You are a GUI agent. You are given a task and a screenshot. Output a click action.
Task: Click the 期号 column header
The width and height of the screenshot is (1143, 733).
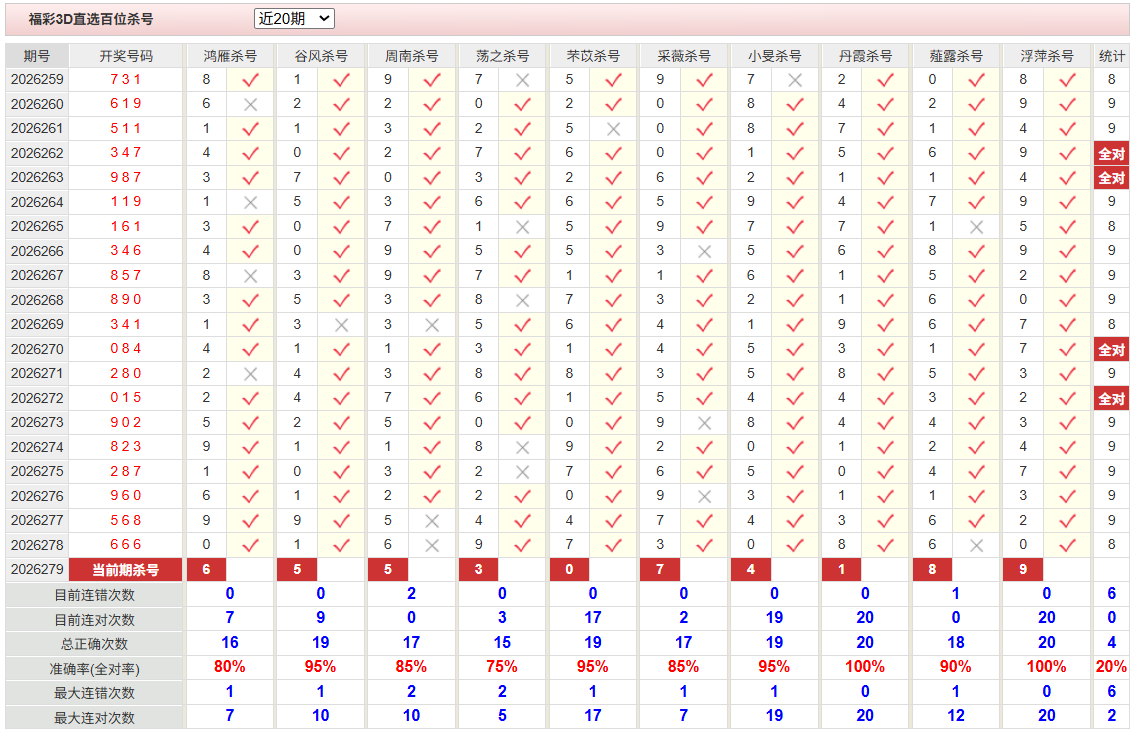tap(37, 56)
